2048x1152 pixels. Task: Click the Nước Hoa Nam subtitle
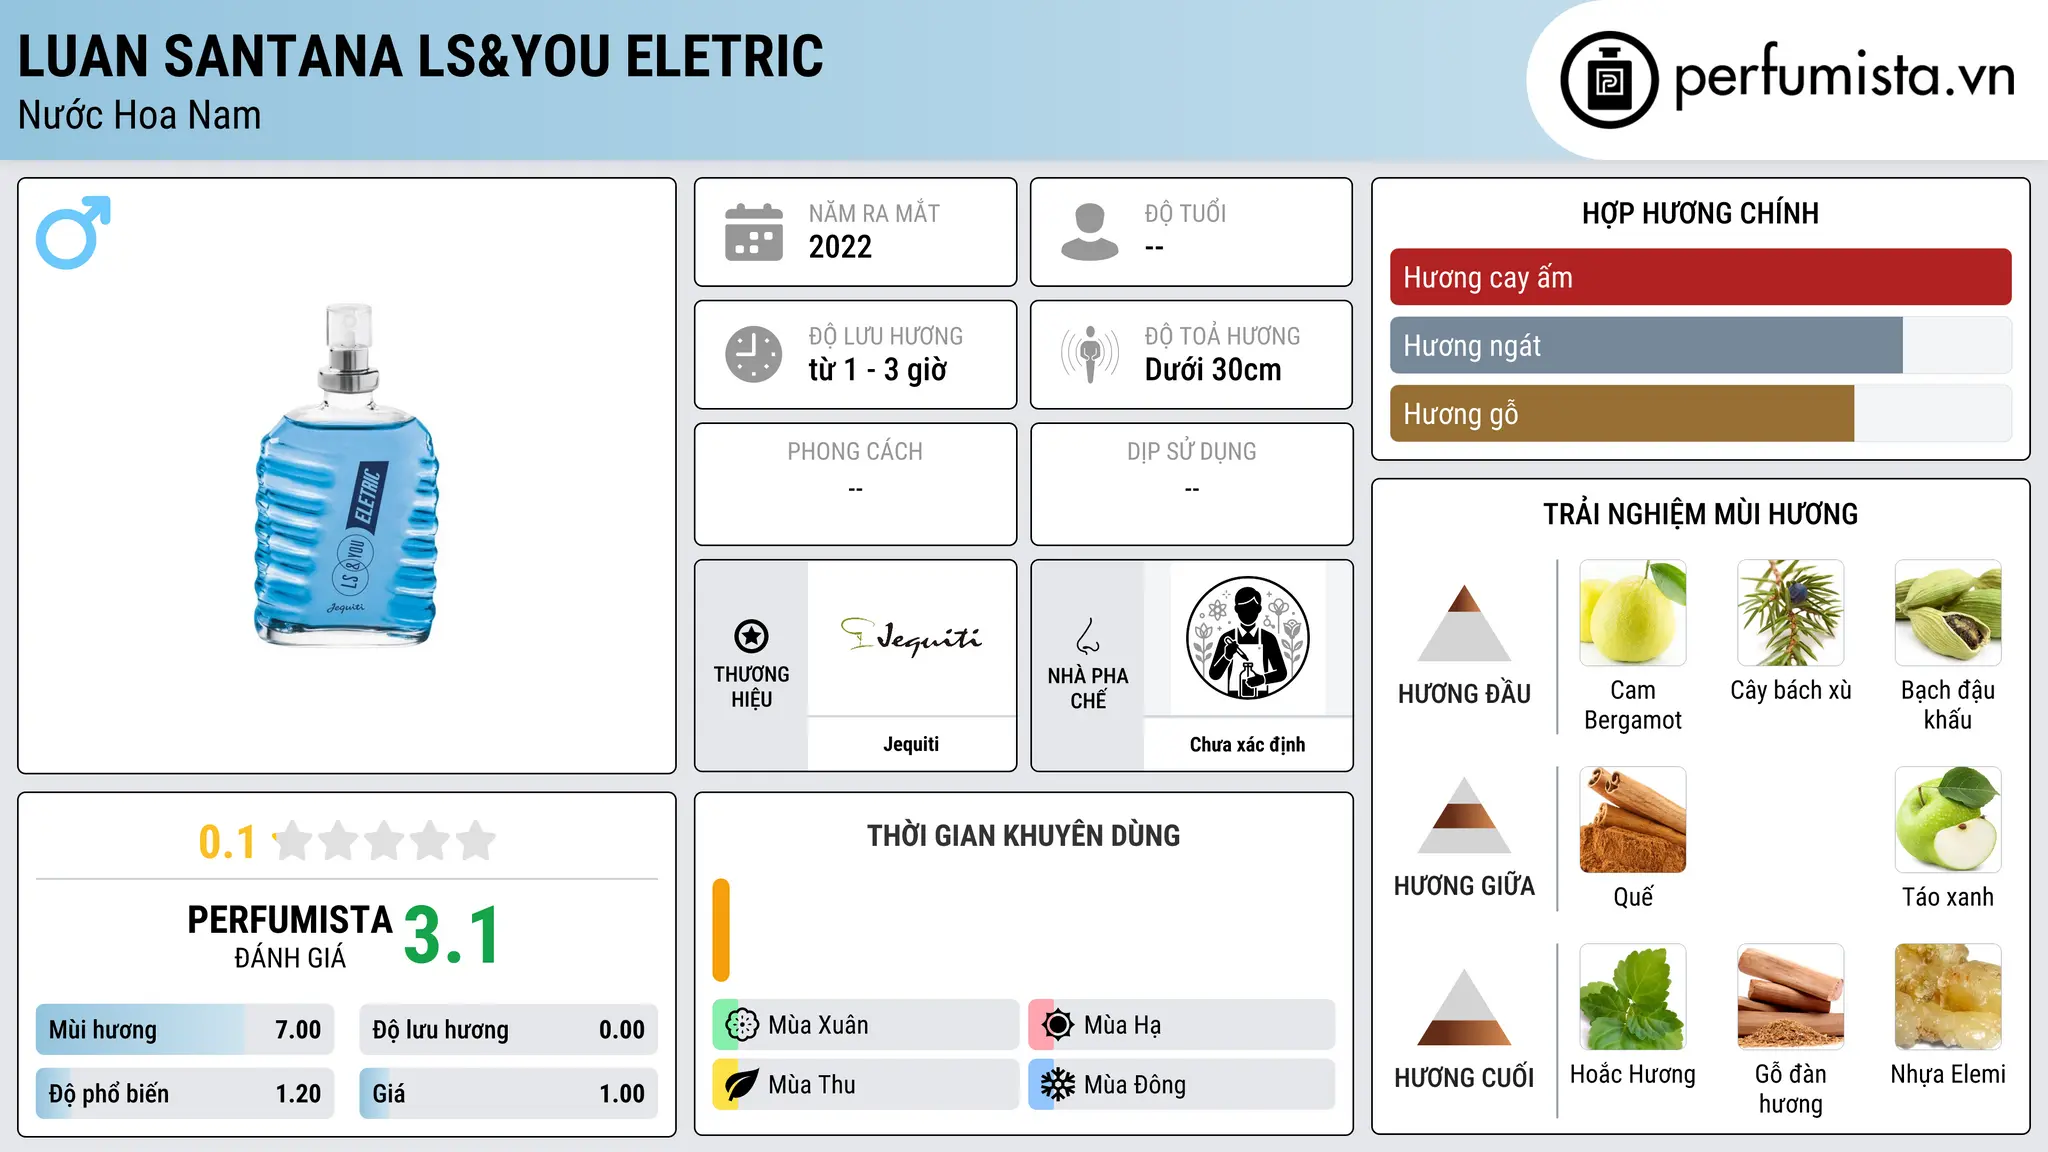140,115
